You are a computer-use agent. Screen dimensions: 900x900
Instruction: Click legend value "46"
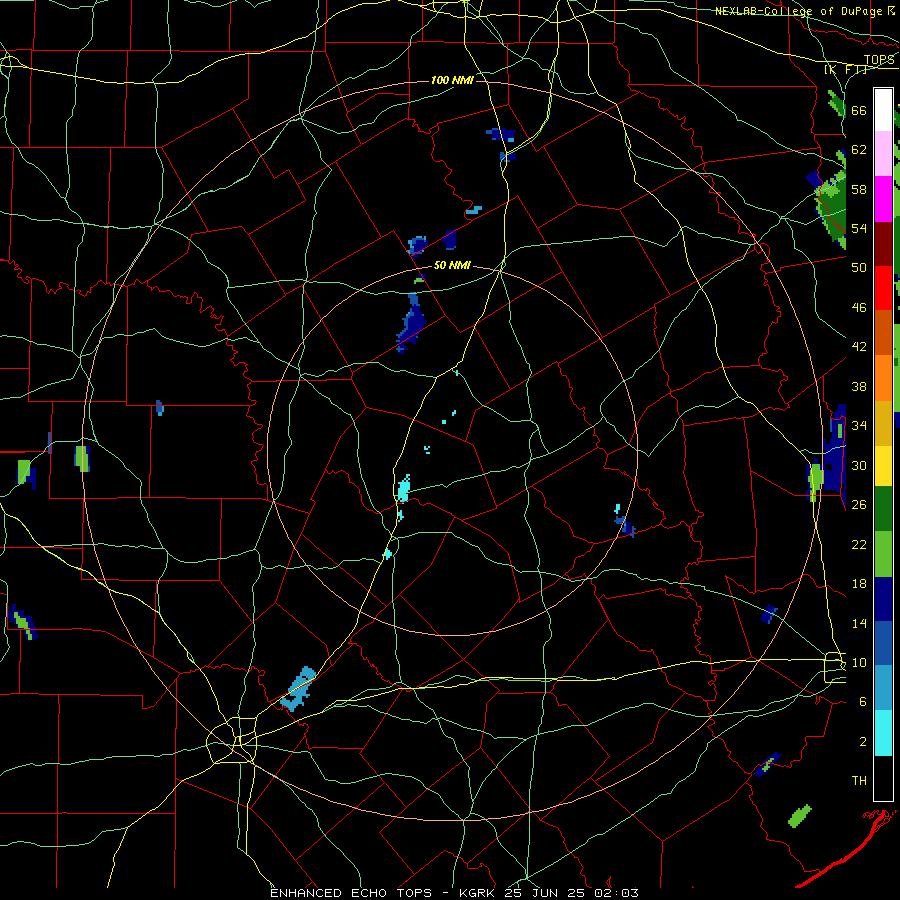tap(859, 308)
